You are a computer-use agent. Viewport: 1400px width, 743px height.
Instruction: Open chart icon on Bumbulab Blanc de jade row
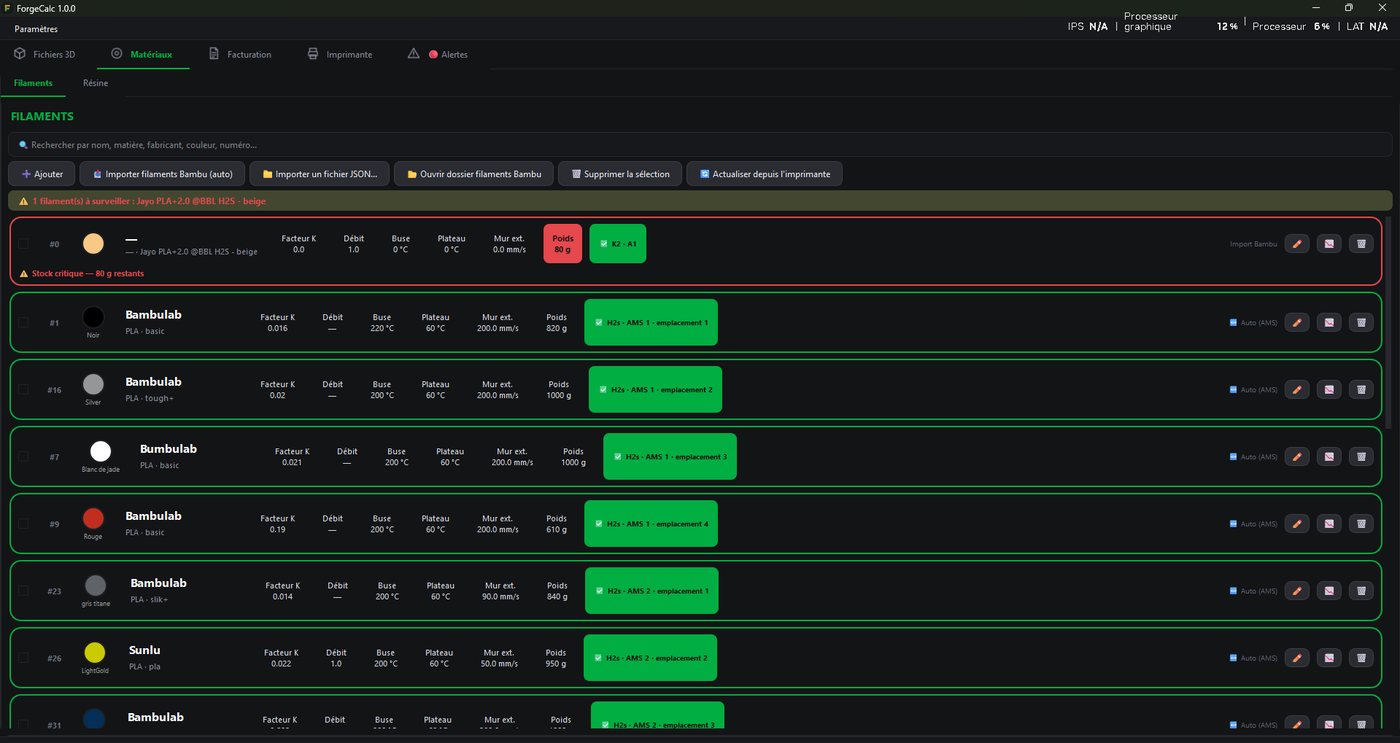(1329, 456)
